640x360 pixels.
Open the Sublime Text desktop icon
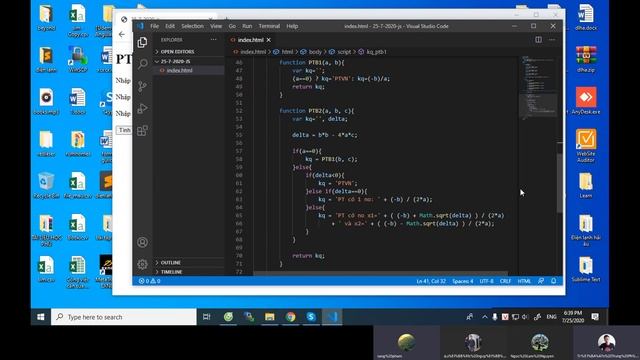point(586,269)
